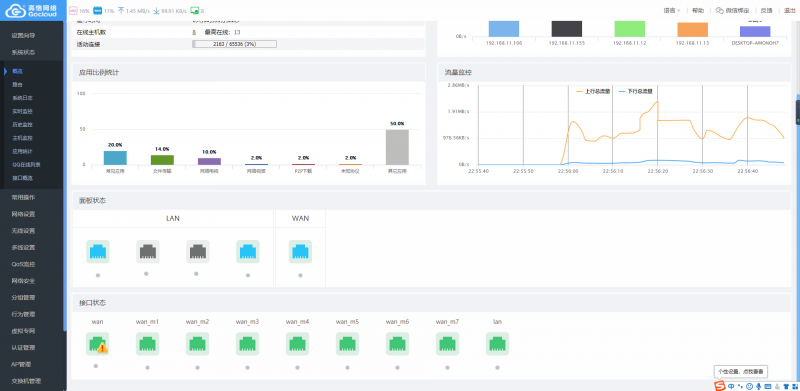This screenshot has height=391, width=800.
Task: Toggle the orange upstream traffic legend
Action: click(x=593, y=91)
